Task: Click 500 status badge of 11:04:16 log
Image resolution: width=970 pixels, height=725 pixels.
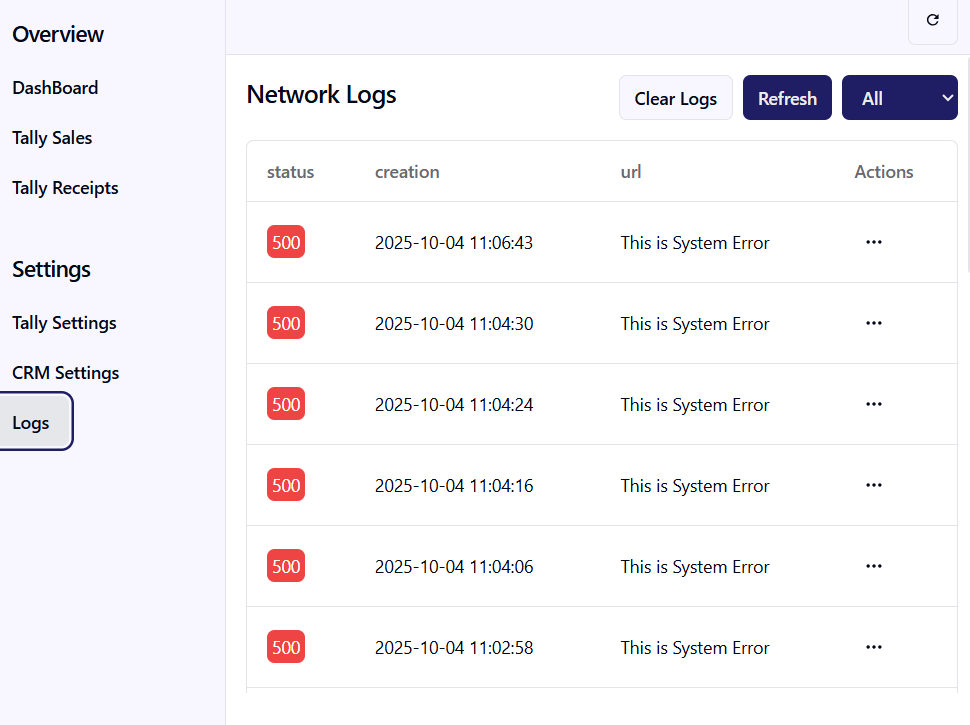Action: click(286, 485)
